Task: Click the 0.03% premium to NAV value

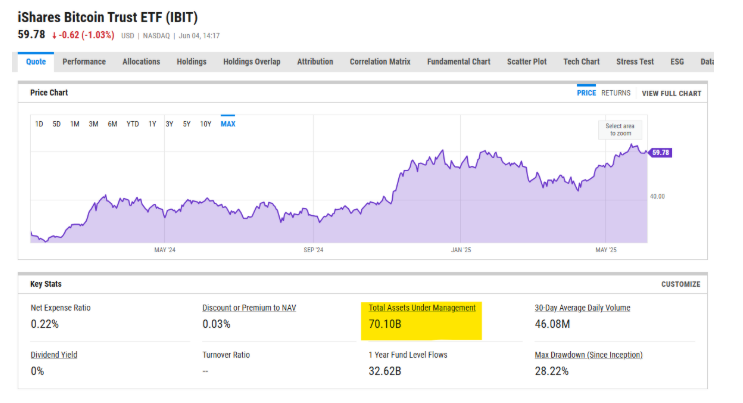Action: point(217,324)
